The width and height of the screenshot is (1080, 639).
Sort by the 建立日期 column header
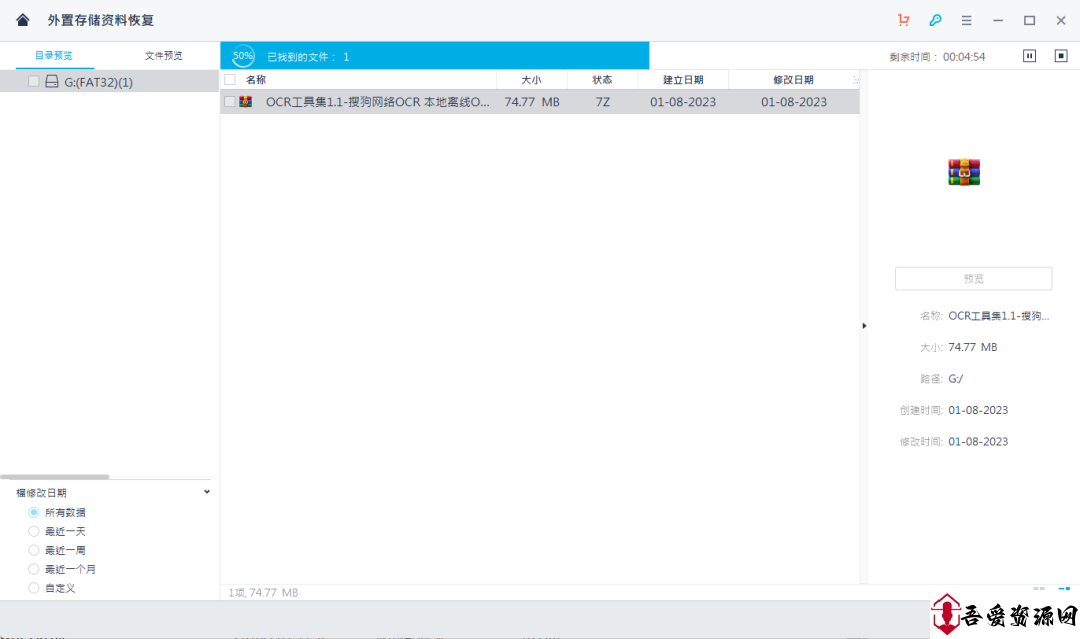[683, 80]
